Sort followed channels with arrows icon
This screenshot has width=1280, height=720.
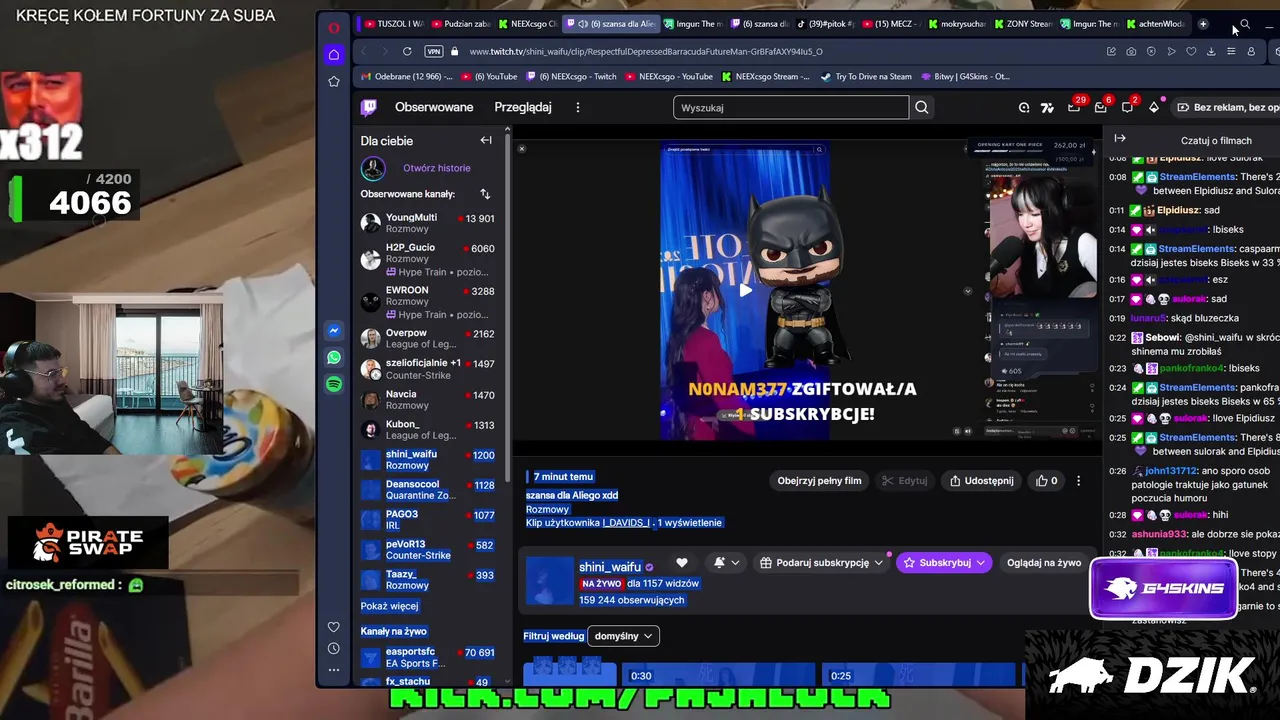point(485,194)
